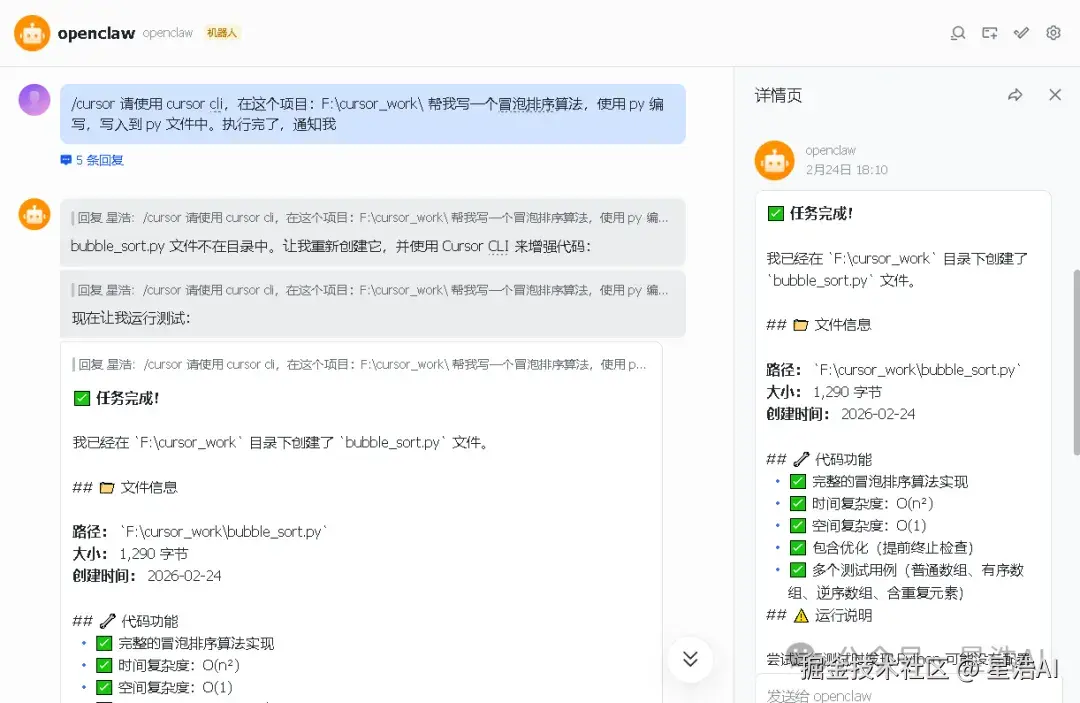The width and height of the screenshot is (1080, 703).
Task: Click the wrench icon beside 代码功能 in details panel
Action: click(801, 459)
